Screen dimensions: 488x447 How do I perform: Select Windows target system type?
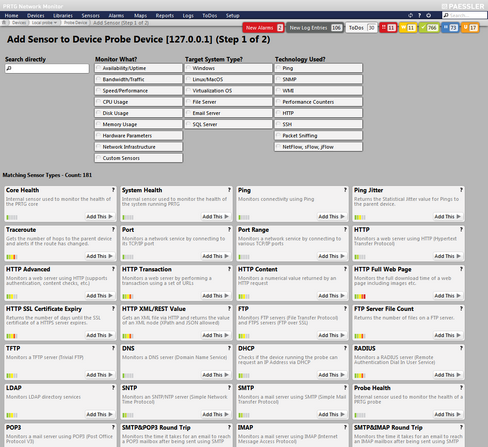(x=229, y=68)
